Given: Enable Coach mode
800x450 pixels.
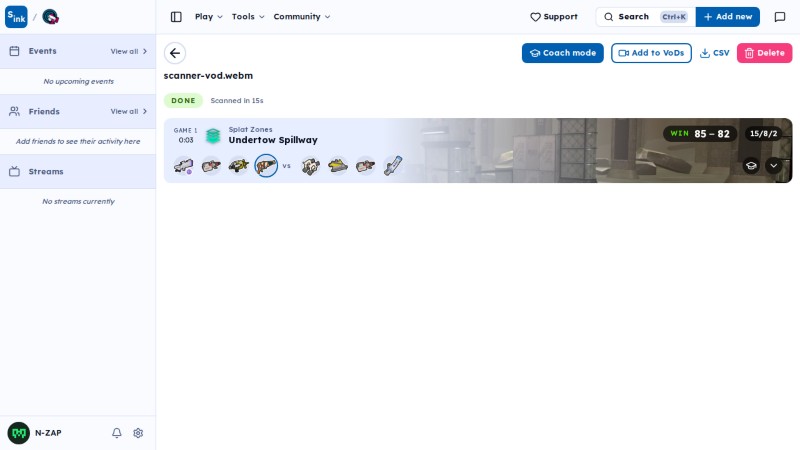Looking at the screenshot, I should point(563,53).
